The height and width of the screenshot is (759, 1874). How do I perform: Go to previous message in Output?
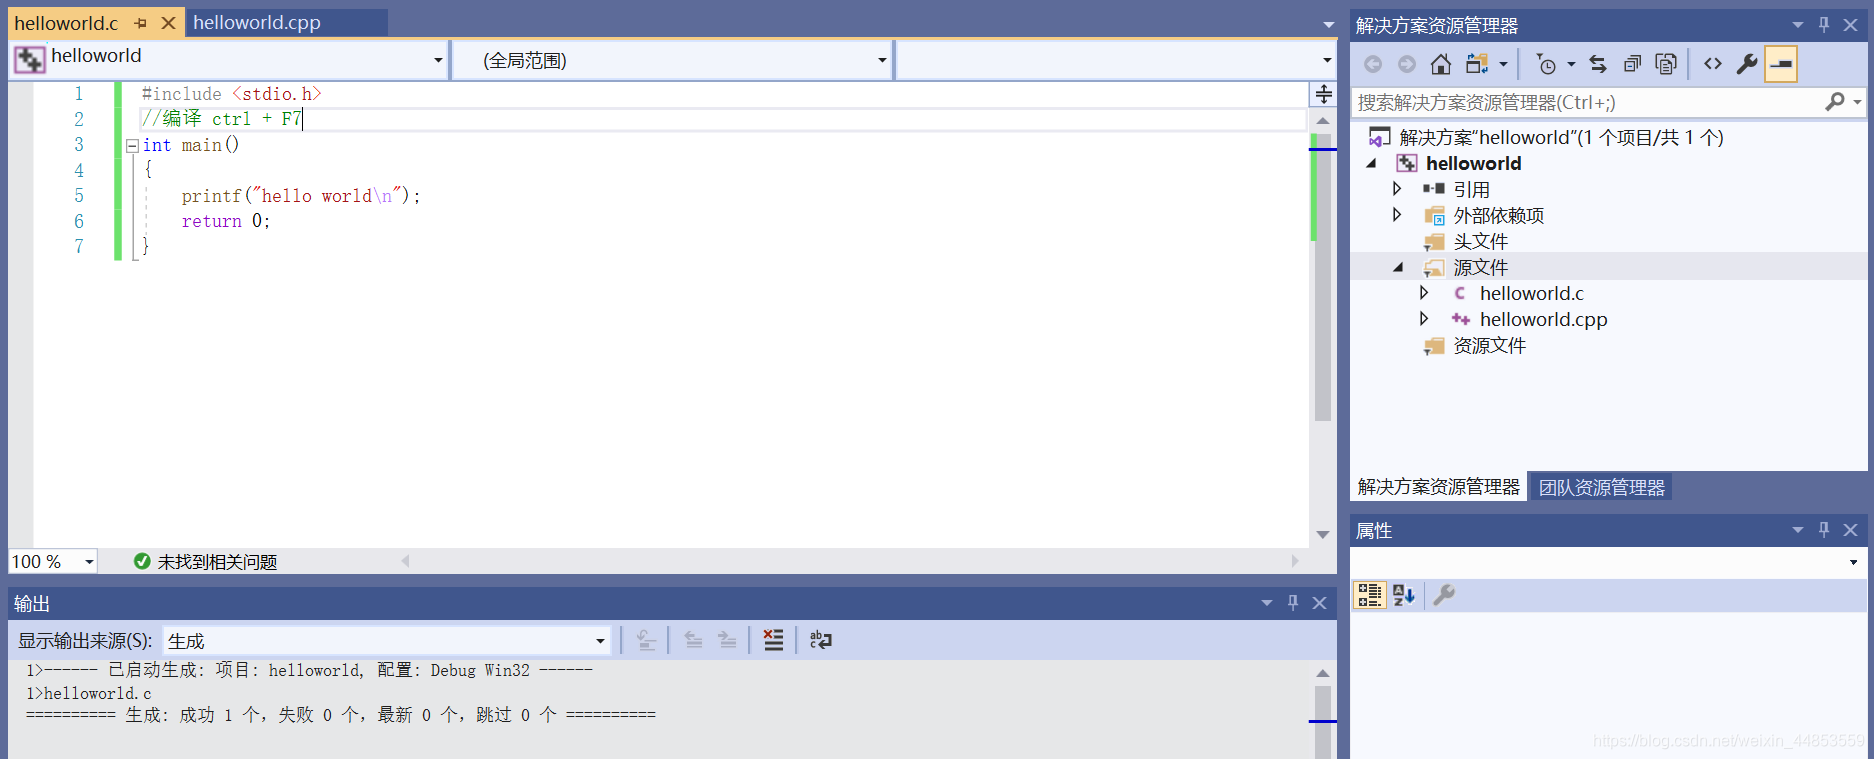pyautogui.click(x=693, y=640)
